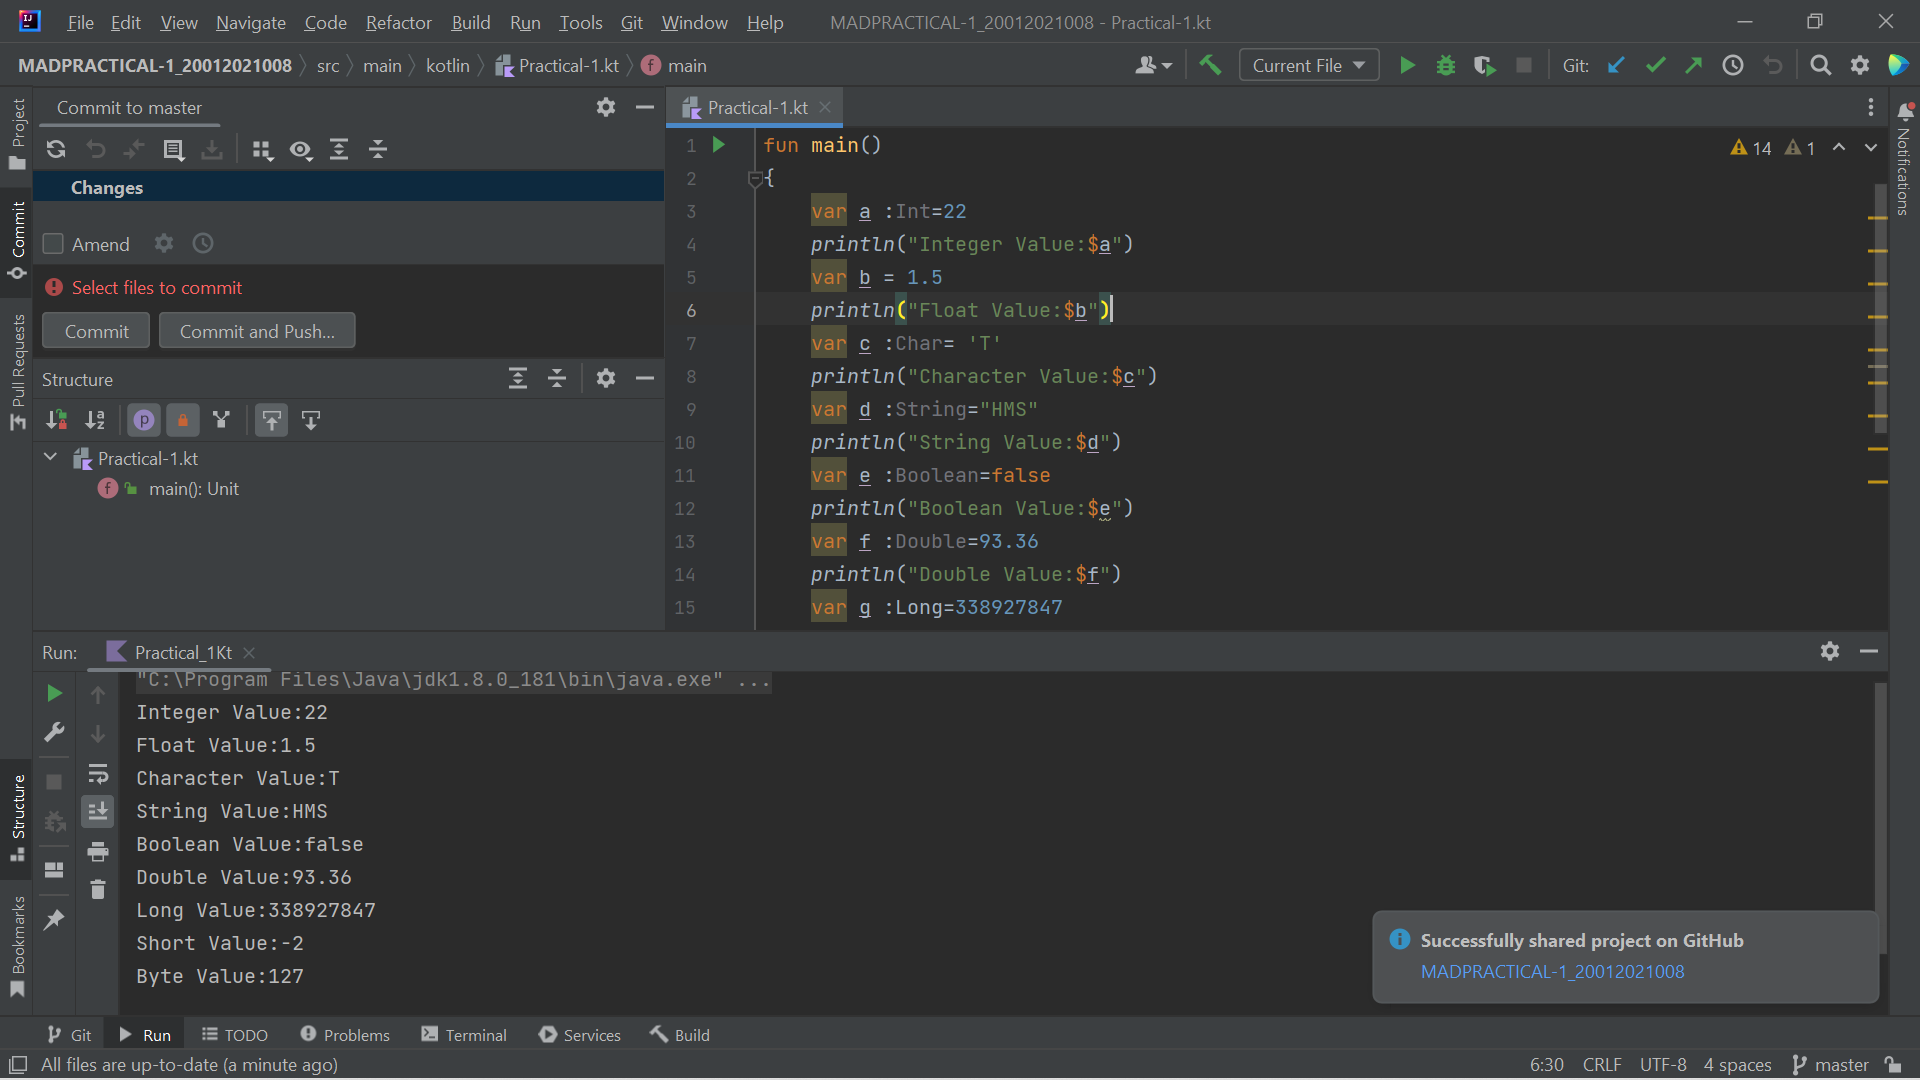The width and height of the screenshot is (1920, 1080).
Task: Collapse the Practical-1.kt structure node
Action: 51,458
